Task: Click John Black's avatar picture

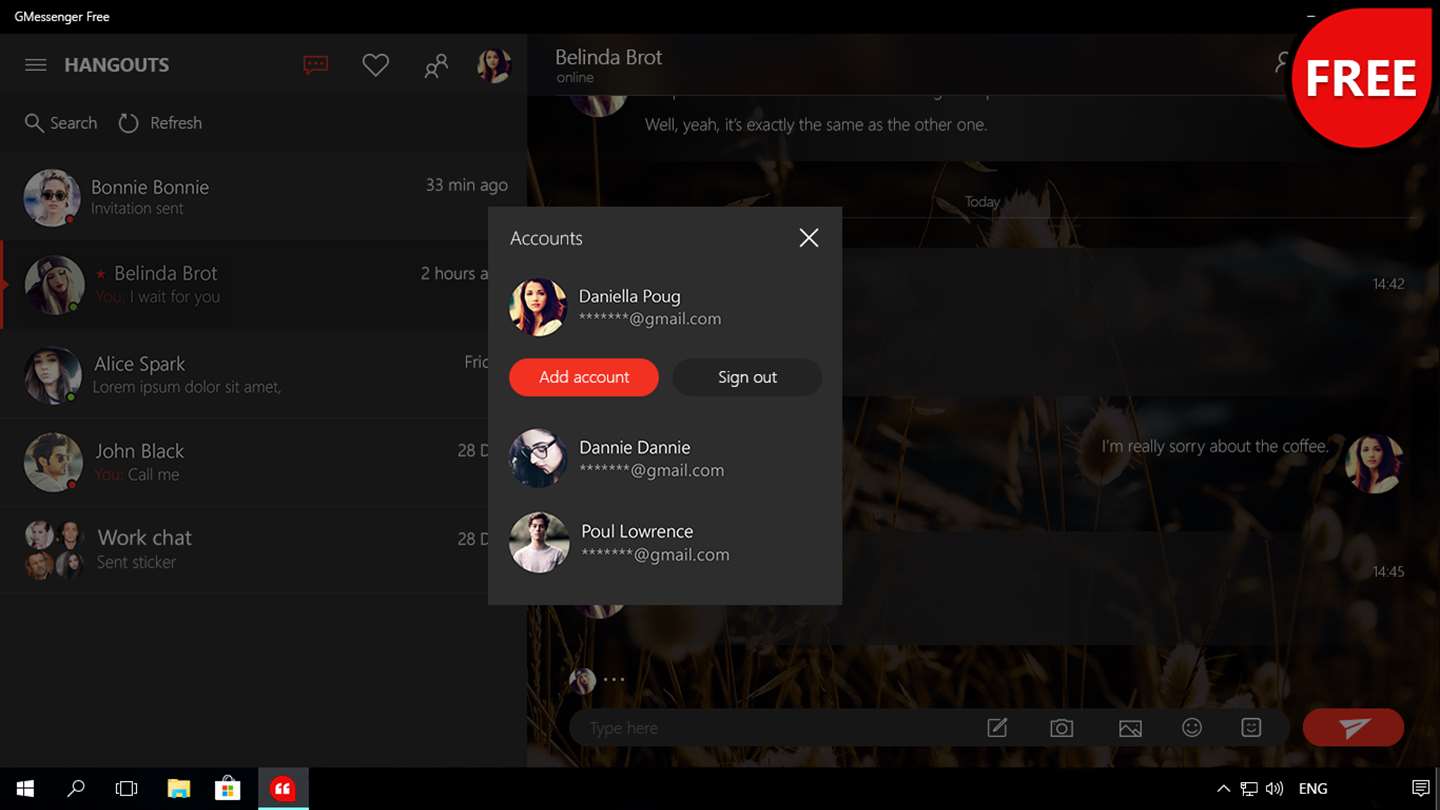Action: pos(53,462)
